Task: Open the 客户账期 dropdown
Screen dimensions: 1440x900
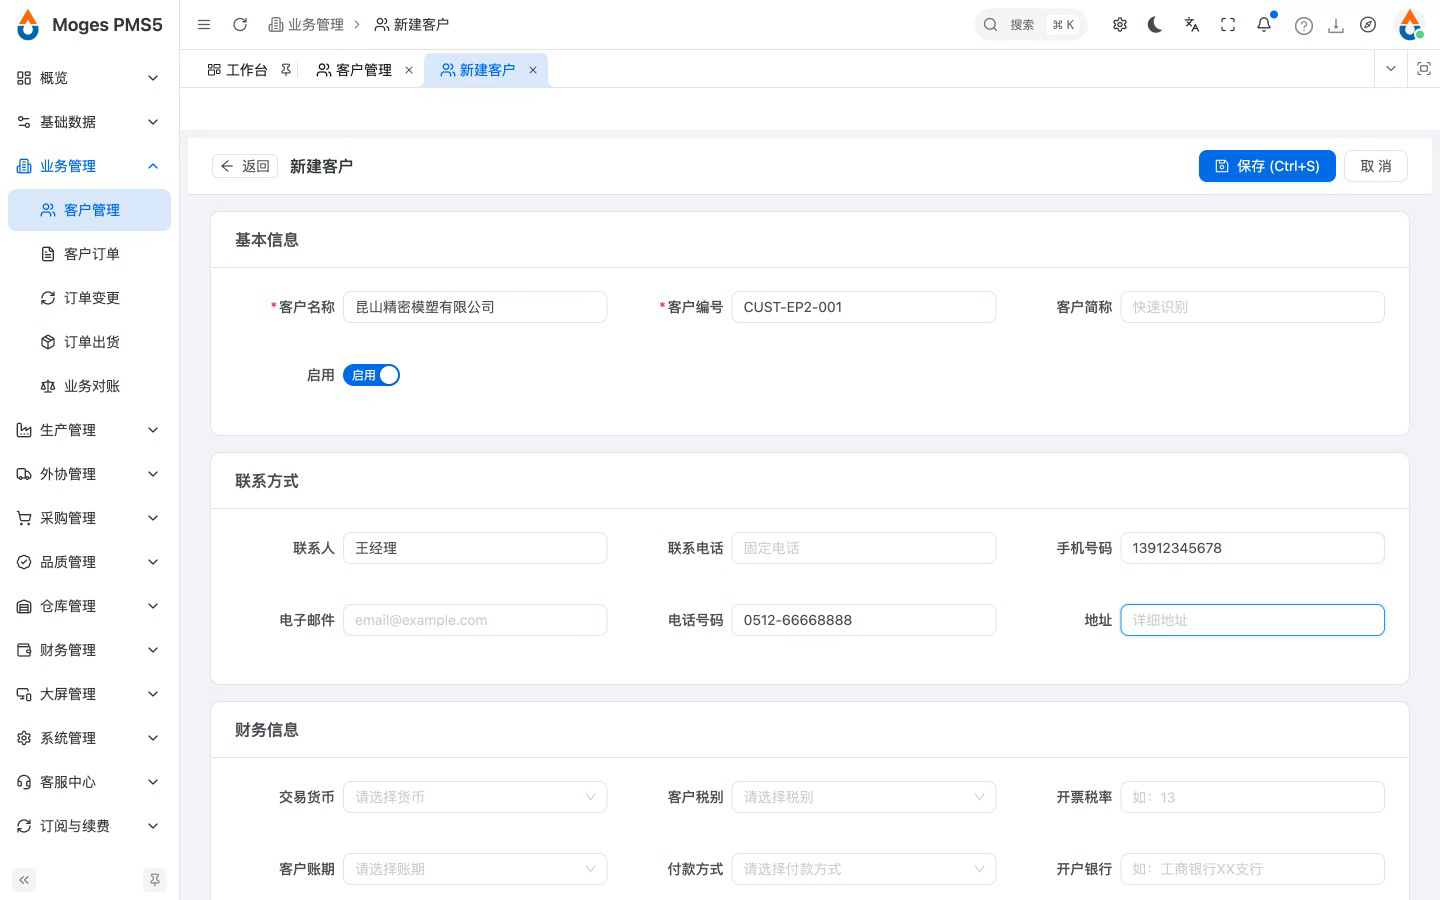Action: point(475,869)
